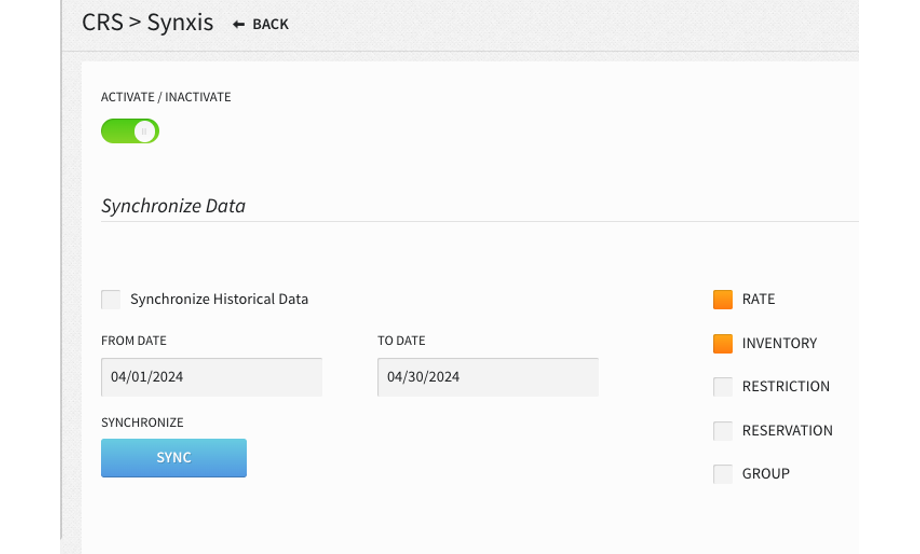Click the CRS > Synxis page title
The height and width of the screenshot is (554, 920).
tap(148, 23)
